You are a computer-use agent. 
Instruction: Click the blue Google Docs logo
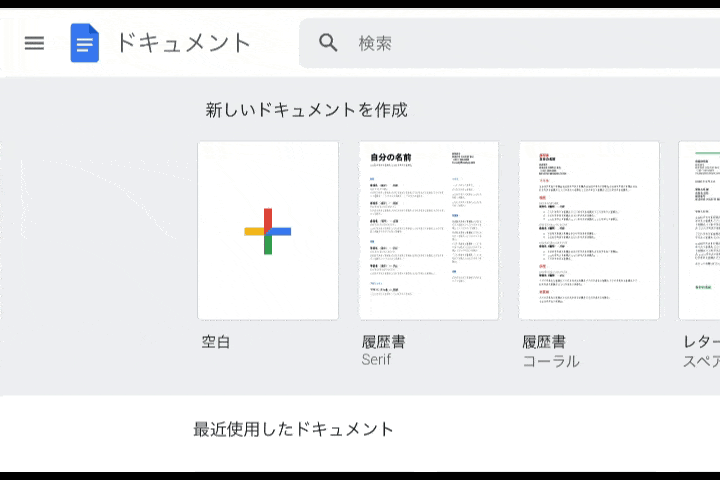(85, 43)
